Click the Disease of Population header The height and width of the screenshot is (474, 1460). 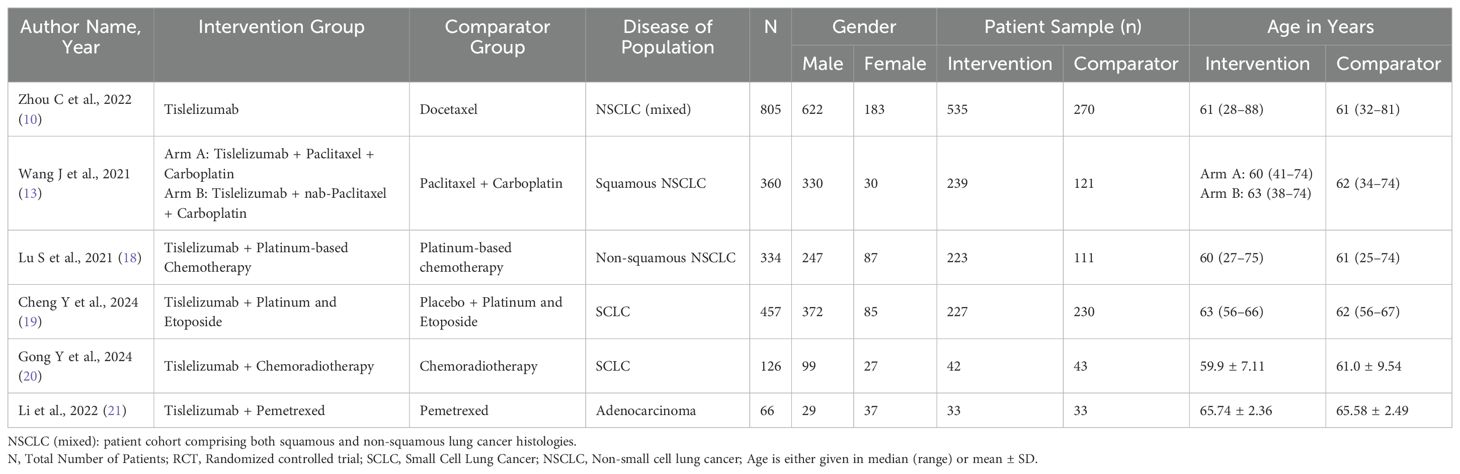pos(667,36)
